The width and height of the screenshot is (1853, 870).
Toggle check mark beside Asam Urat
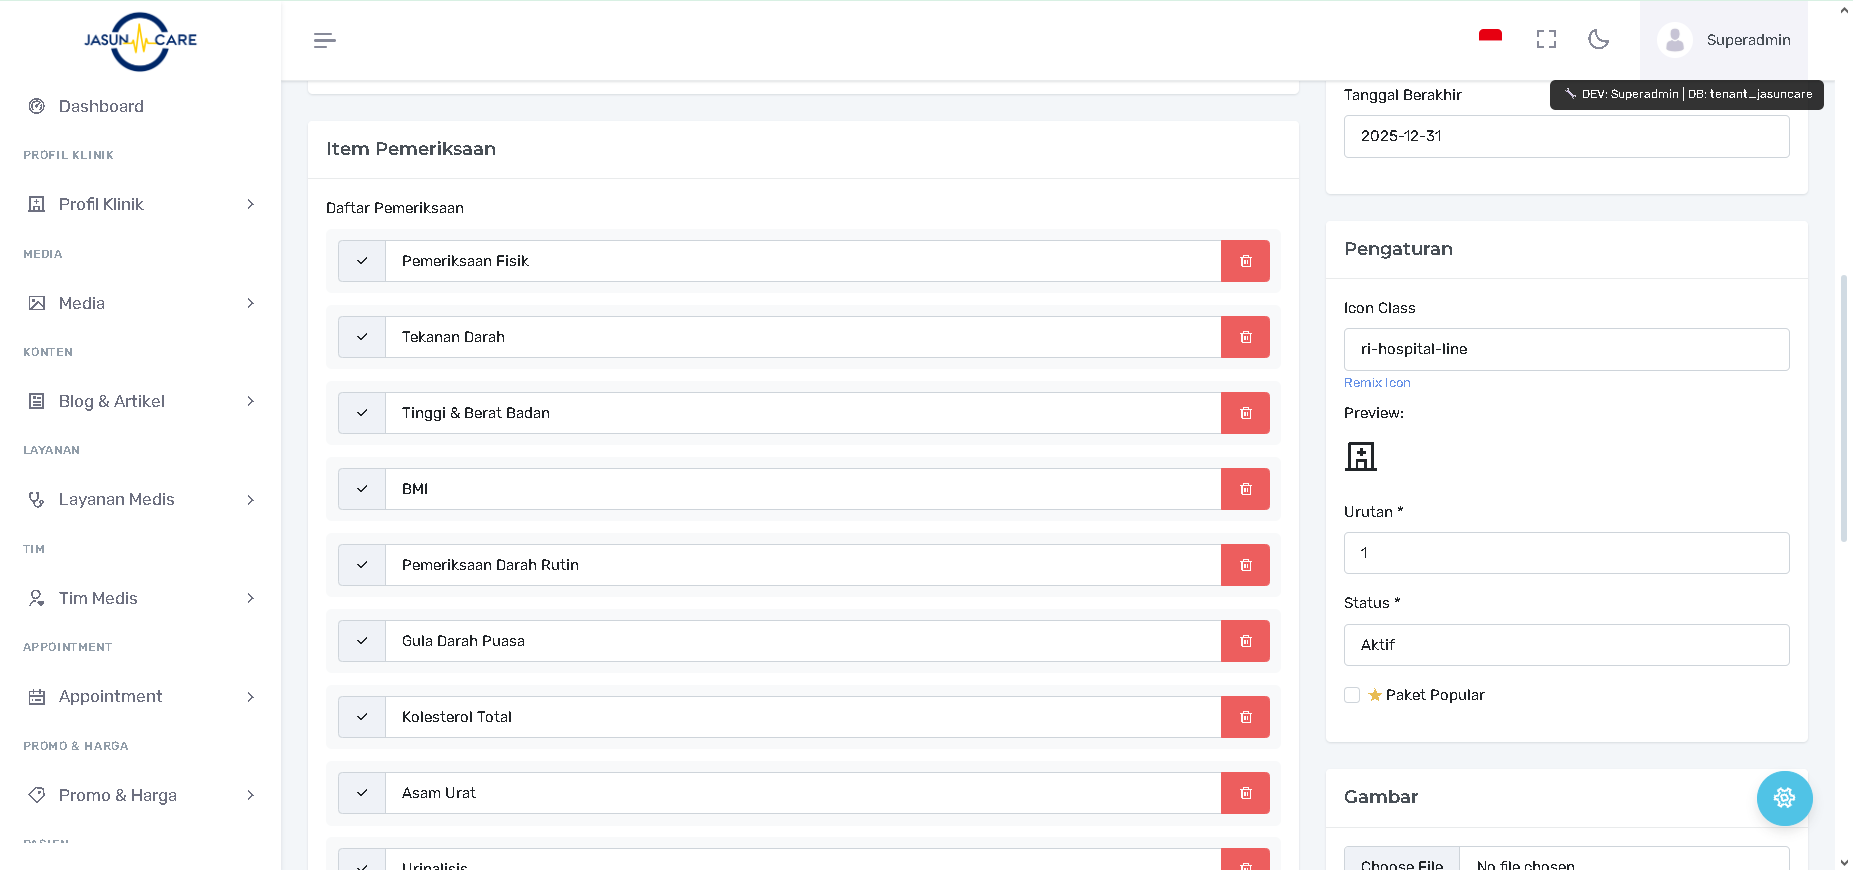pos(362,793)
